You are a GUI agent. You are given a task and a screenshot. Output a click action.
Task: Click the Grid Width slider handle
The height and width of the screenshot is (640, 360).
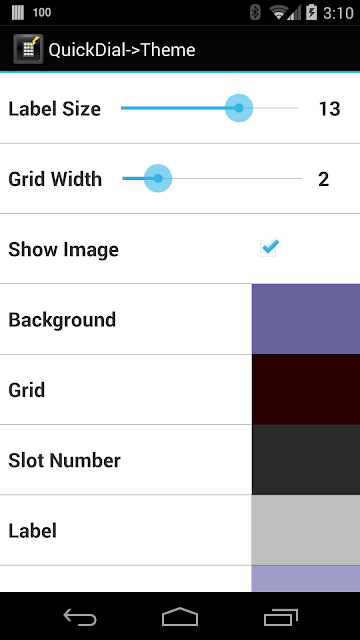(158, 178)
